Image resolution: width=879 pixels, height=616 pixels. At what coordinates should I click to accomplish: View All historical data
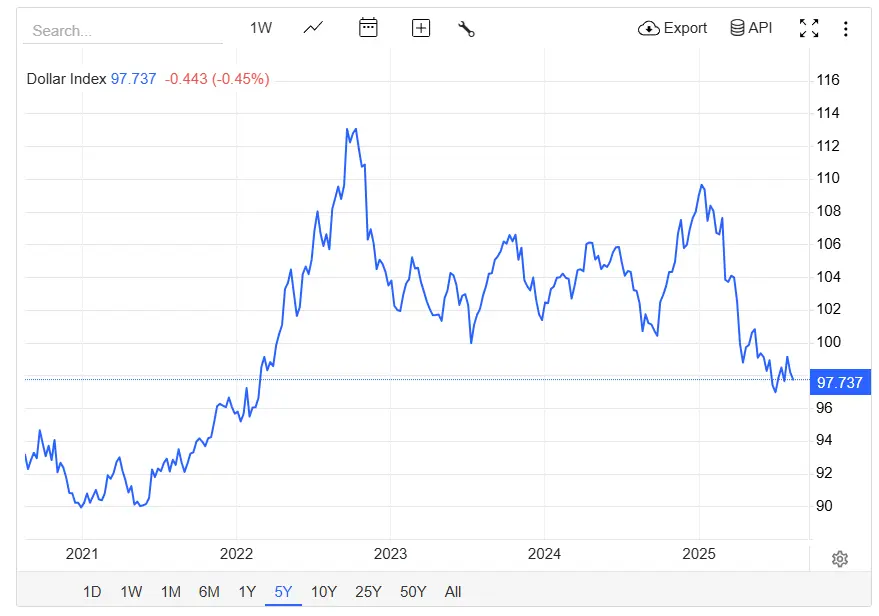tap(452, 591)
